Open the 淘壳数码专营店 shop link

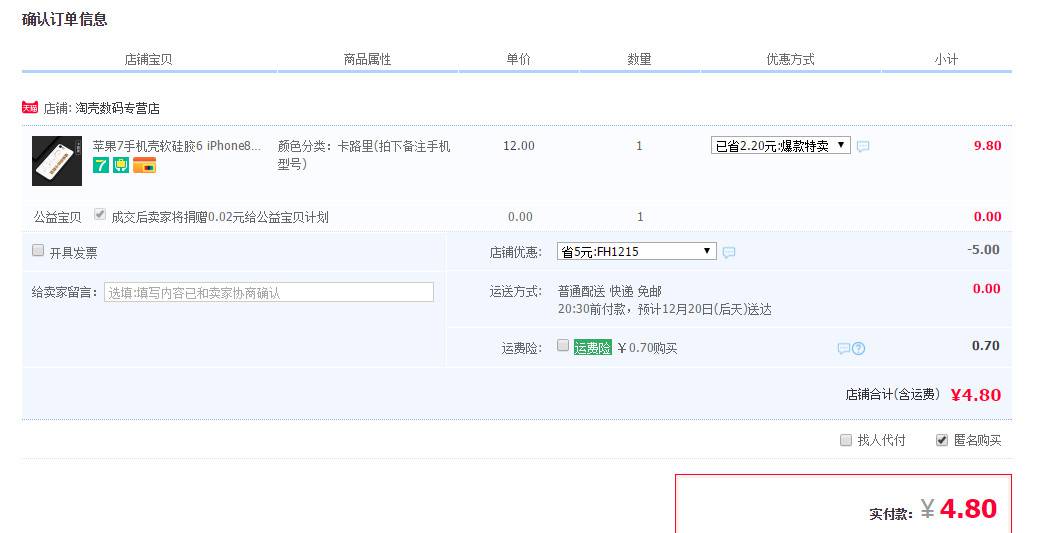118,108
